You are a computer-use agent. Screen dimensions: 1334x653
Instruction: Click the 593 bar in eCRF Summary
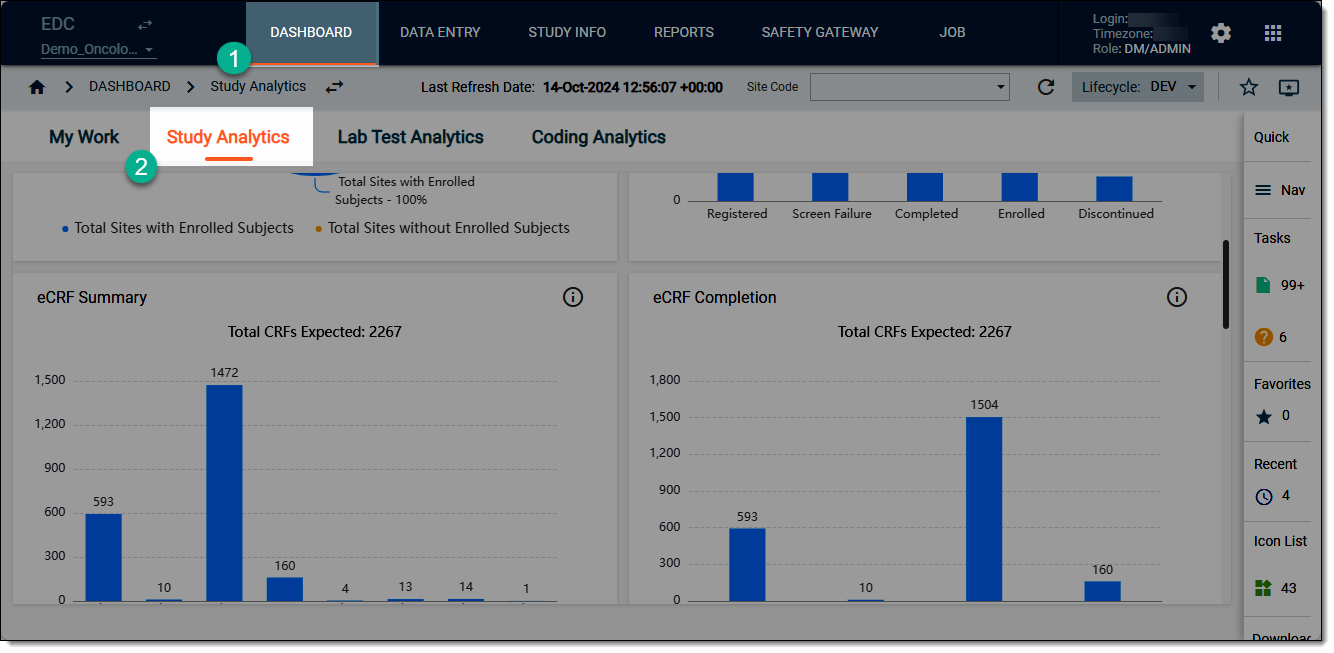(103, 557)
